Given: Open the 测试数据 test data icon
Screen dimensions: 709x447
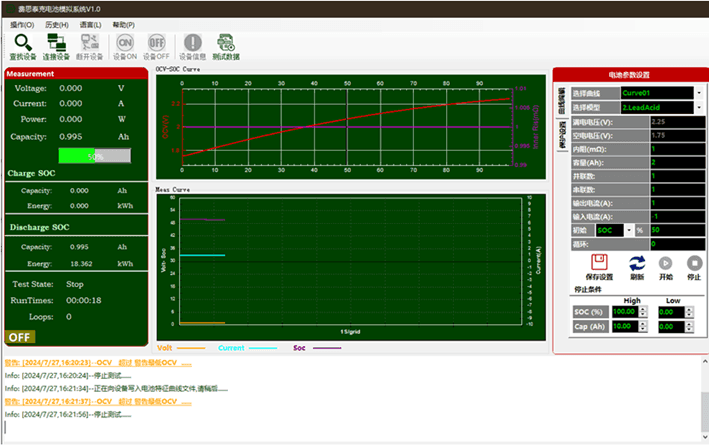Looking at the screenshot, I should coord(226,43).
